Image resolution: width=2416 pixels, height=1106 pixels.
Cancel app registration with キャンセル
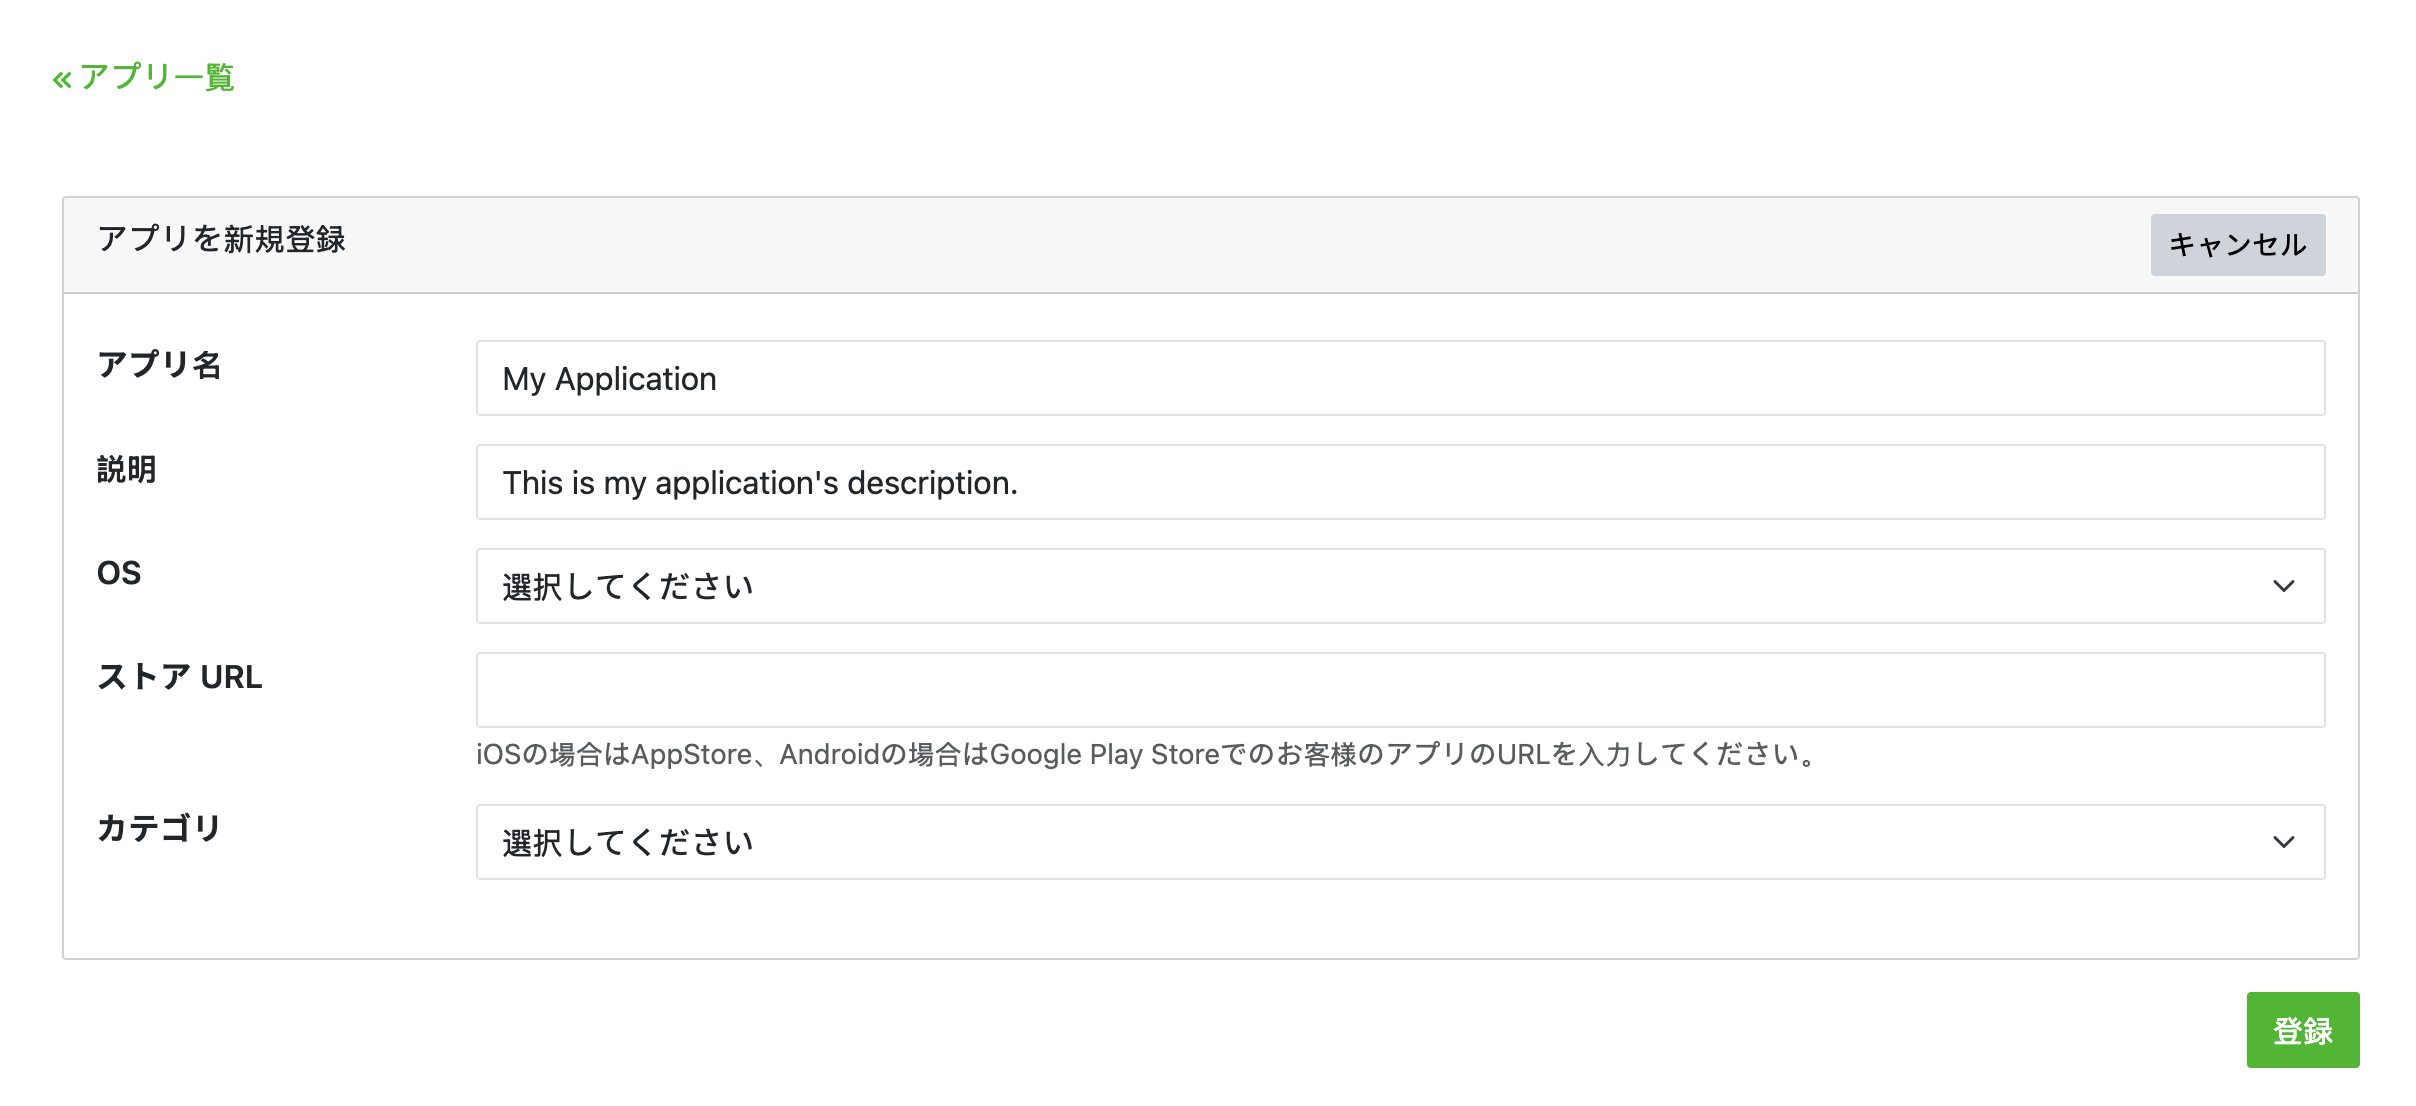pos(2237,243)
